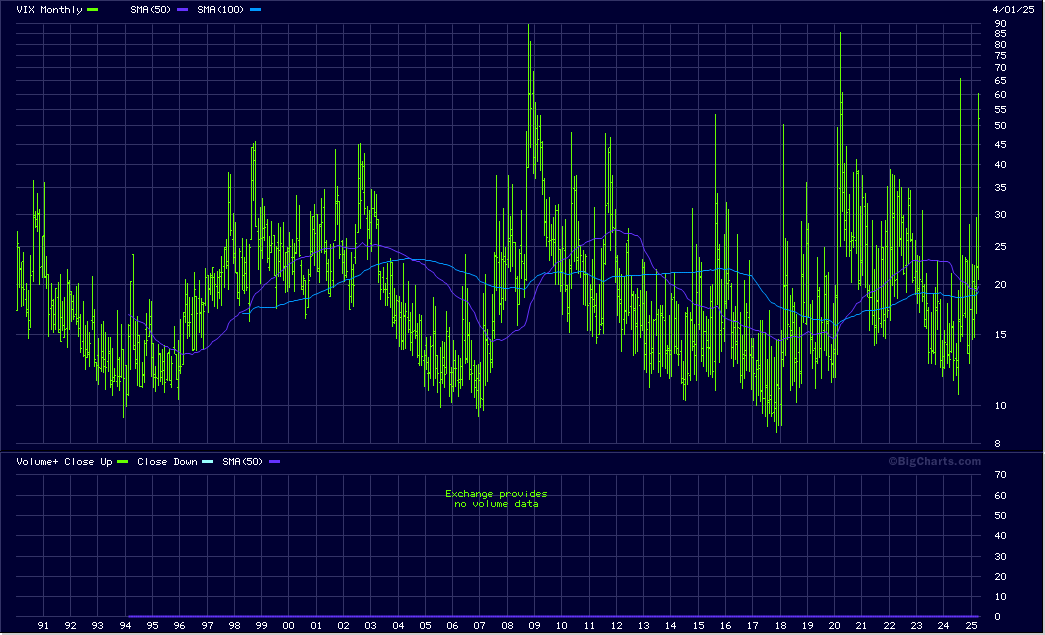Select the 'Close Down' legend label
The width and height of the screenshot is (1045, 635).
(x=167, y=461)
